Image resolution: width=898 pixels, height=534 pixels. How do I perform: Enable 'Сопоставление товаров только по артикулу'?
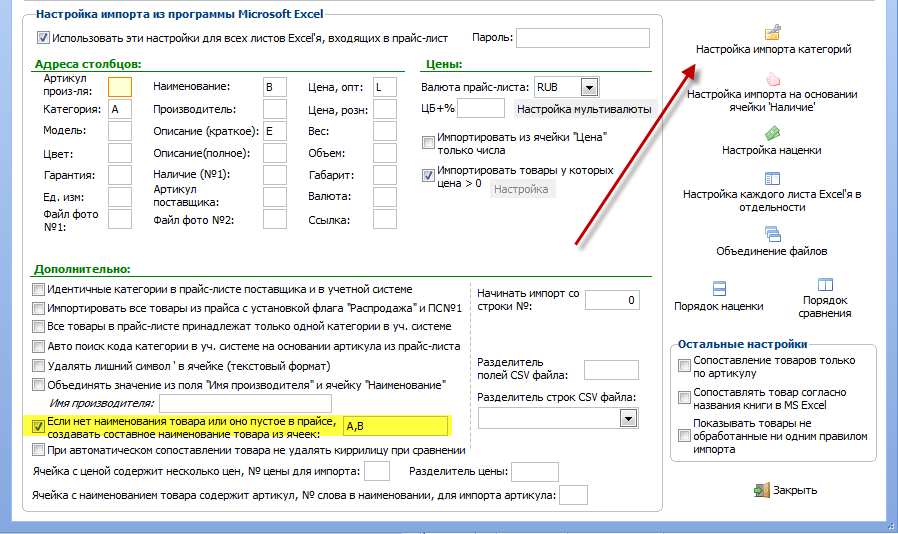pyautogui.click(x=684, y=366)
